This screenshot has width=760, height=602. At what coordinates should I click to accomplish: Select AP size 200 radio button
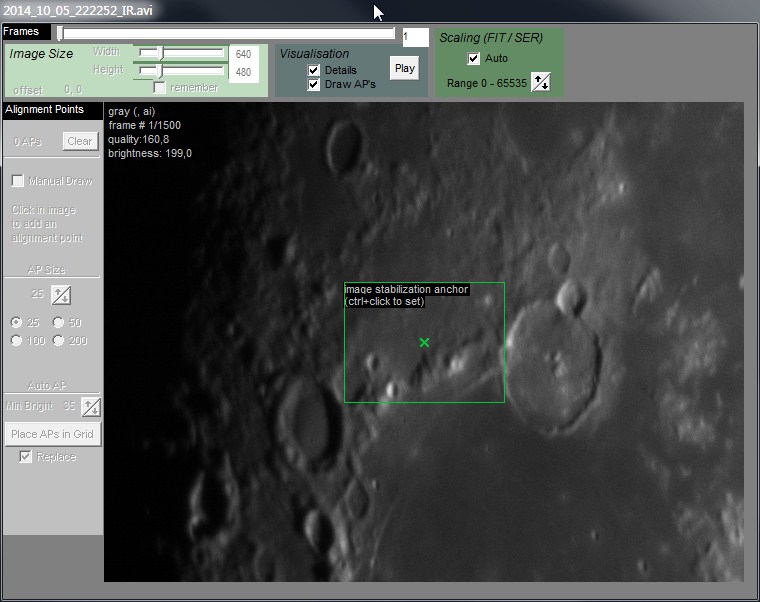[58, 341]
